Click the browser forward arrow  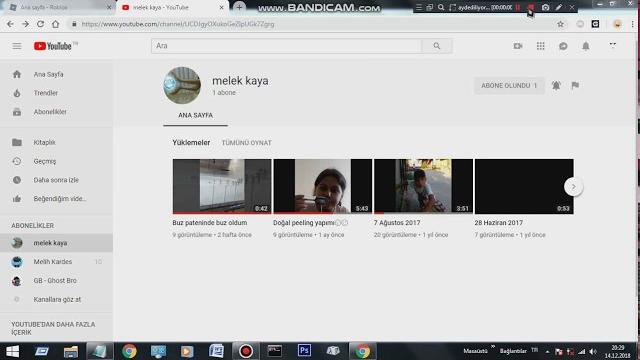25,24
